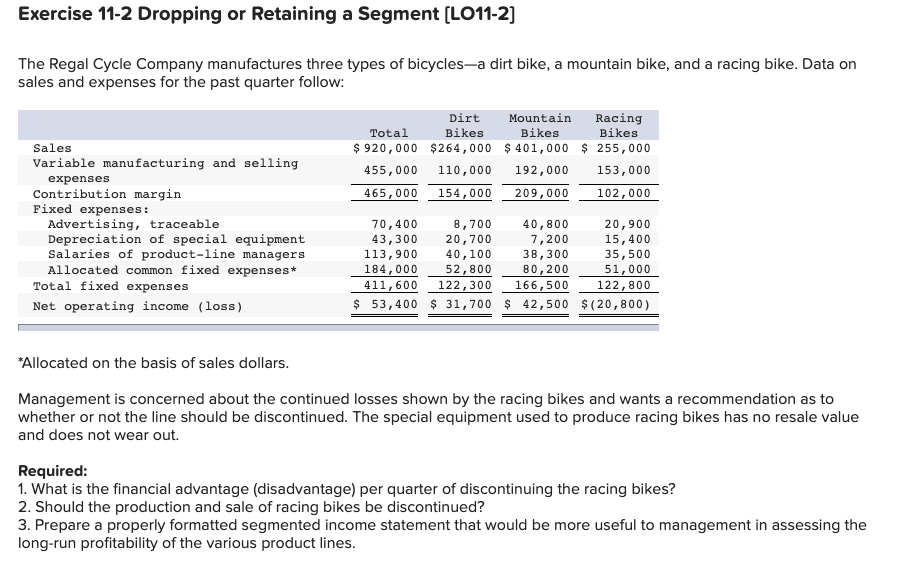The width and height of the screenshot is (902, 569).
Task: Click Mountain Bikes variable expenses '192,000'
Action: (541, 170)
